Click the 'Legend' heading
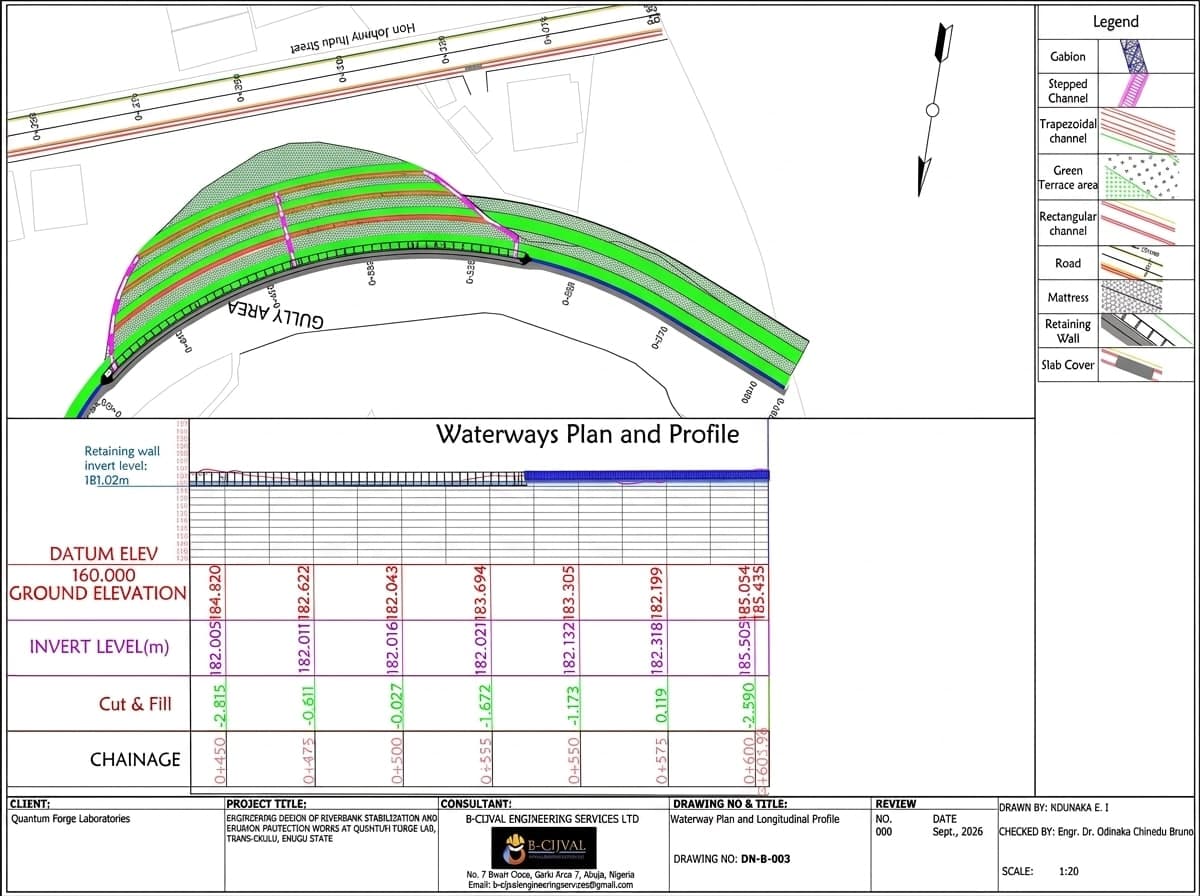The height and width of the screenshot is (896, 1200). tap(1115, 21)
